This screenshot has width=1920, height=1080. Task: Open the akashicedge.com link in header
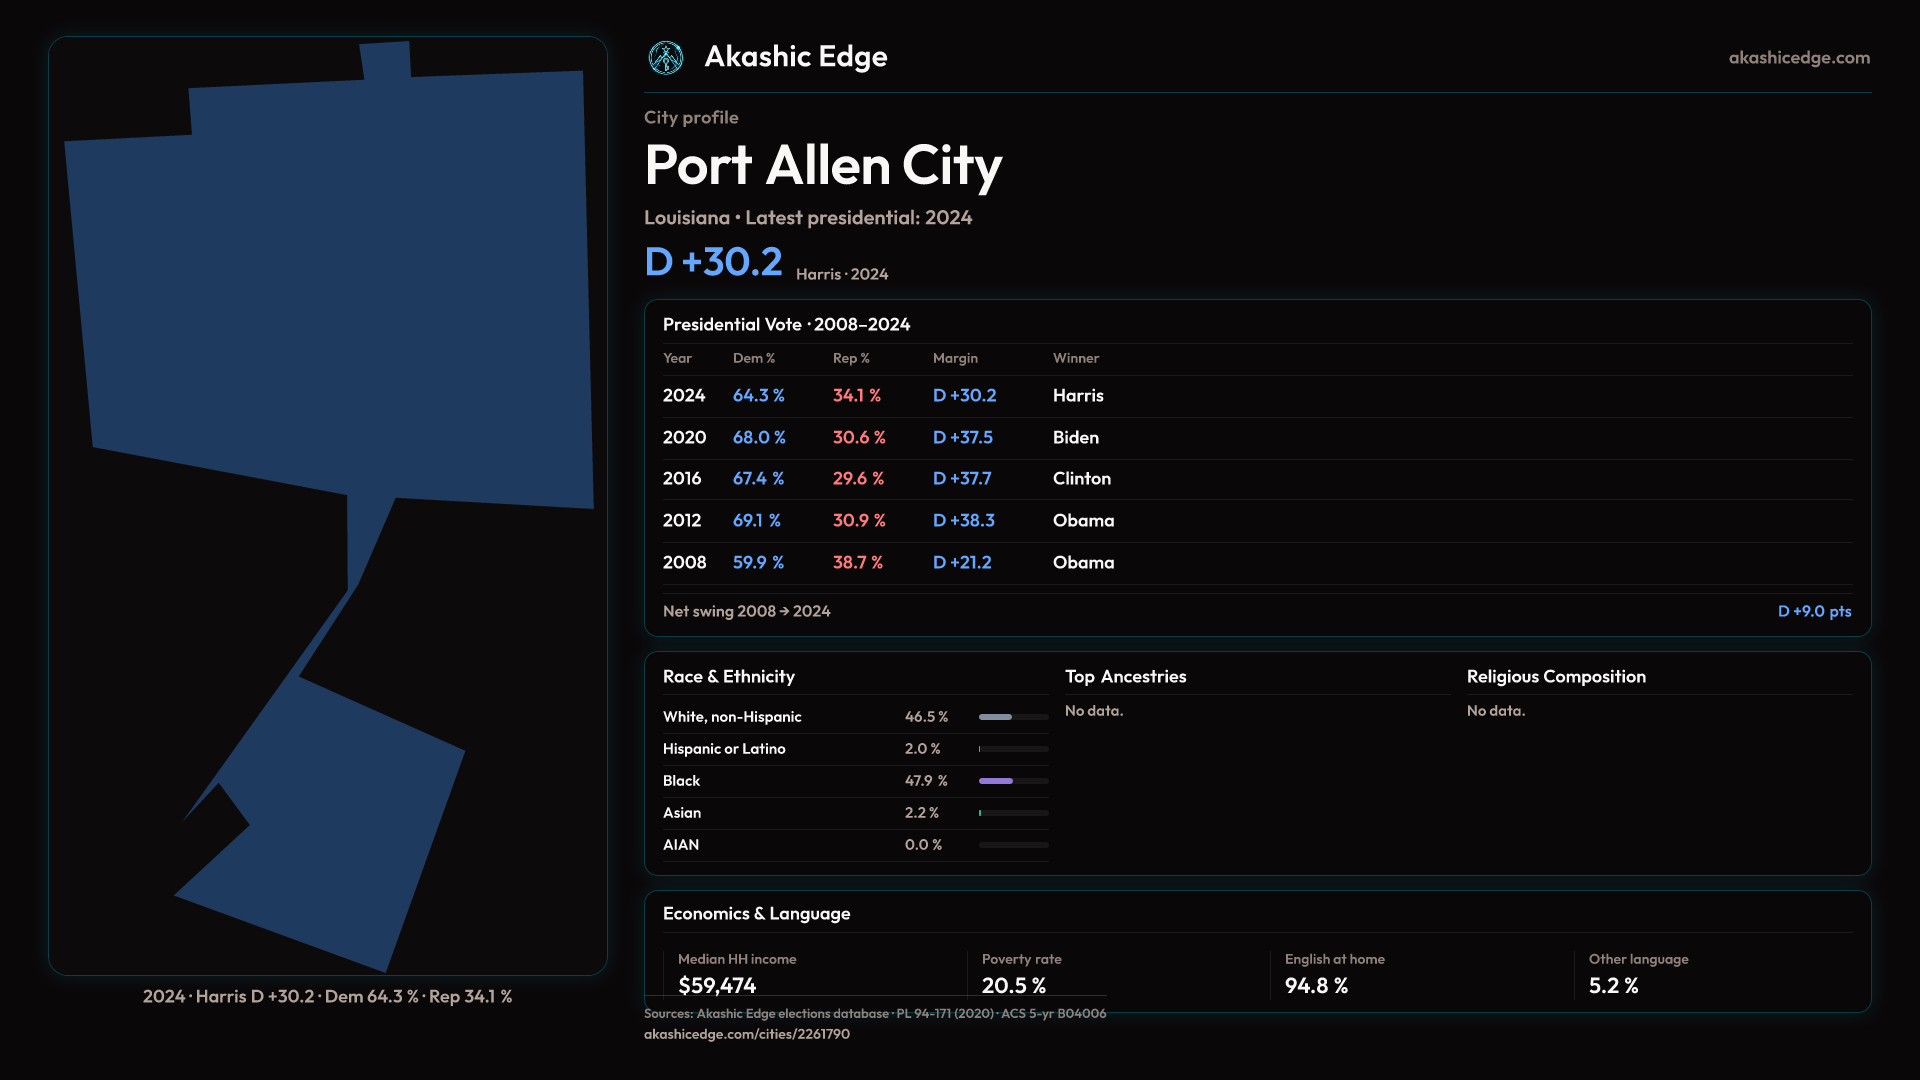click(1798, 58)
